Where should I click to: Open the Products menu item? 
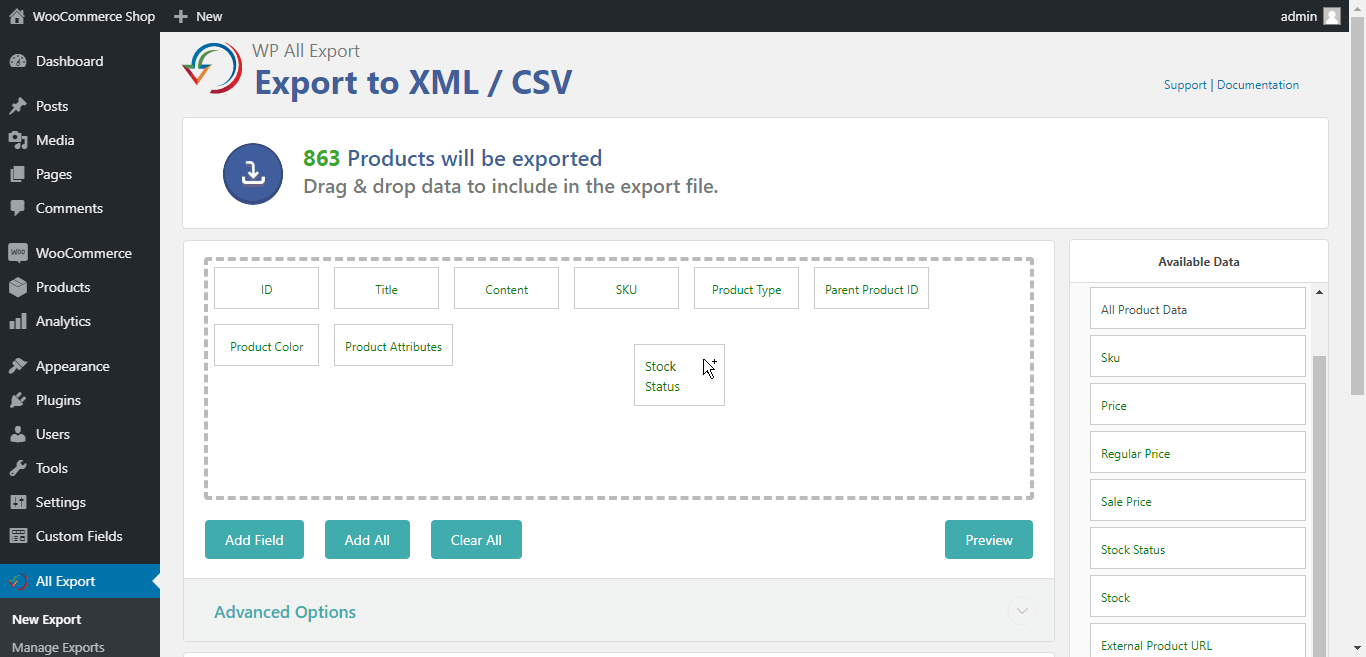[80, 287]
